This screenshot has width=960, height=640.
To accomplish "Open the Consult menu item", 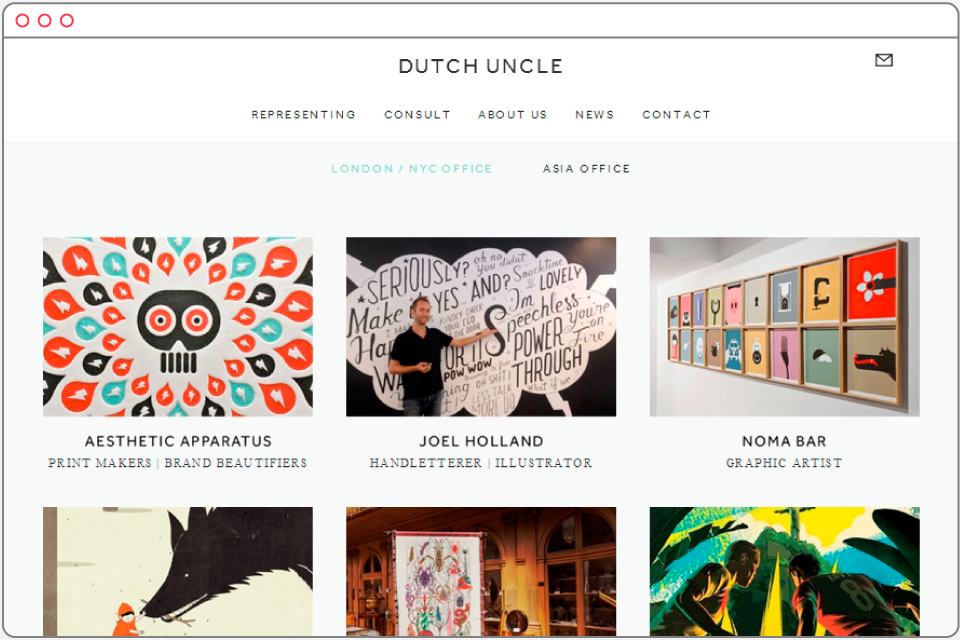I will (x=418, y=115).
